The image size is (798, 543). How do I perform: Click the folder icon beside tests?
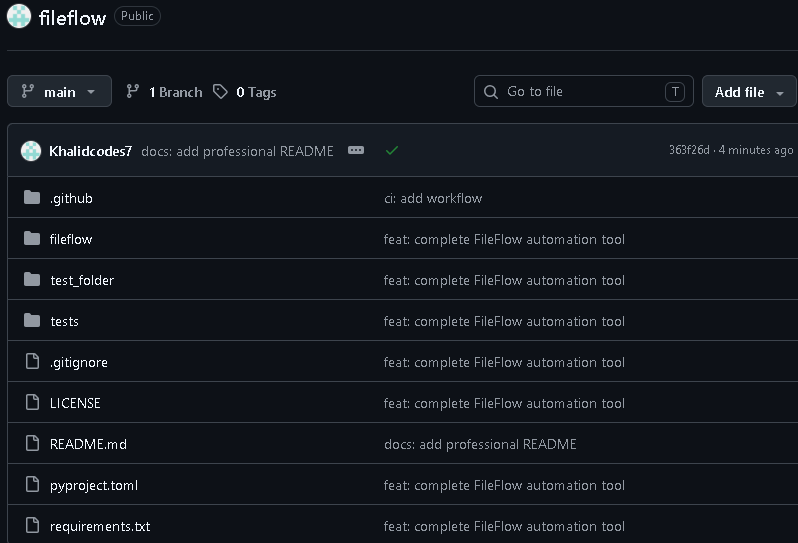(x=32, y=321)
